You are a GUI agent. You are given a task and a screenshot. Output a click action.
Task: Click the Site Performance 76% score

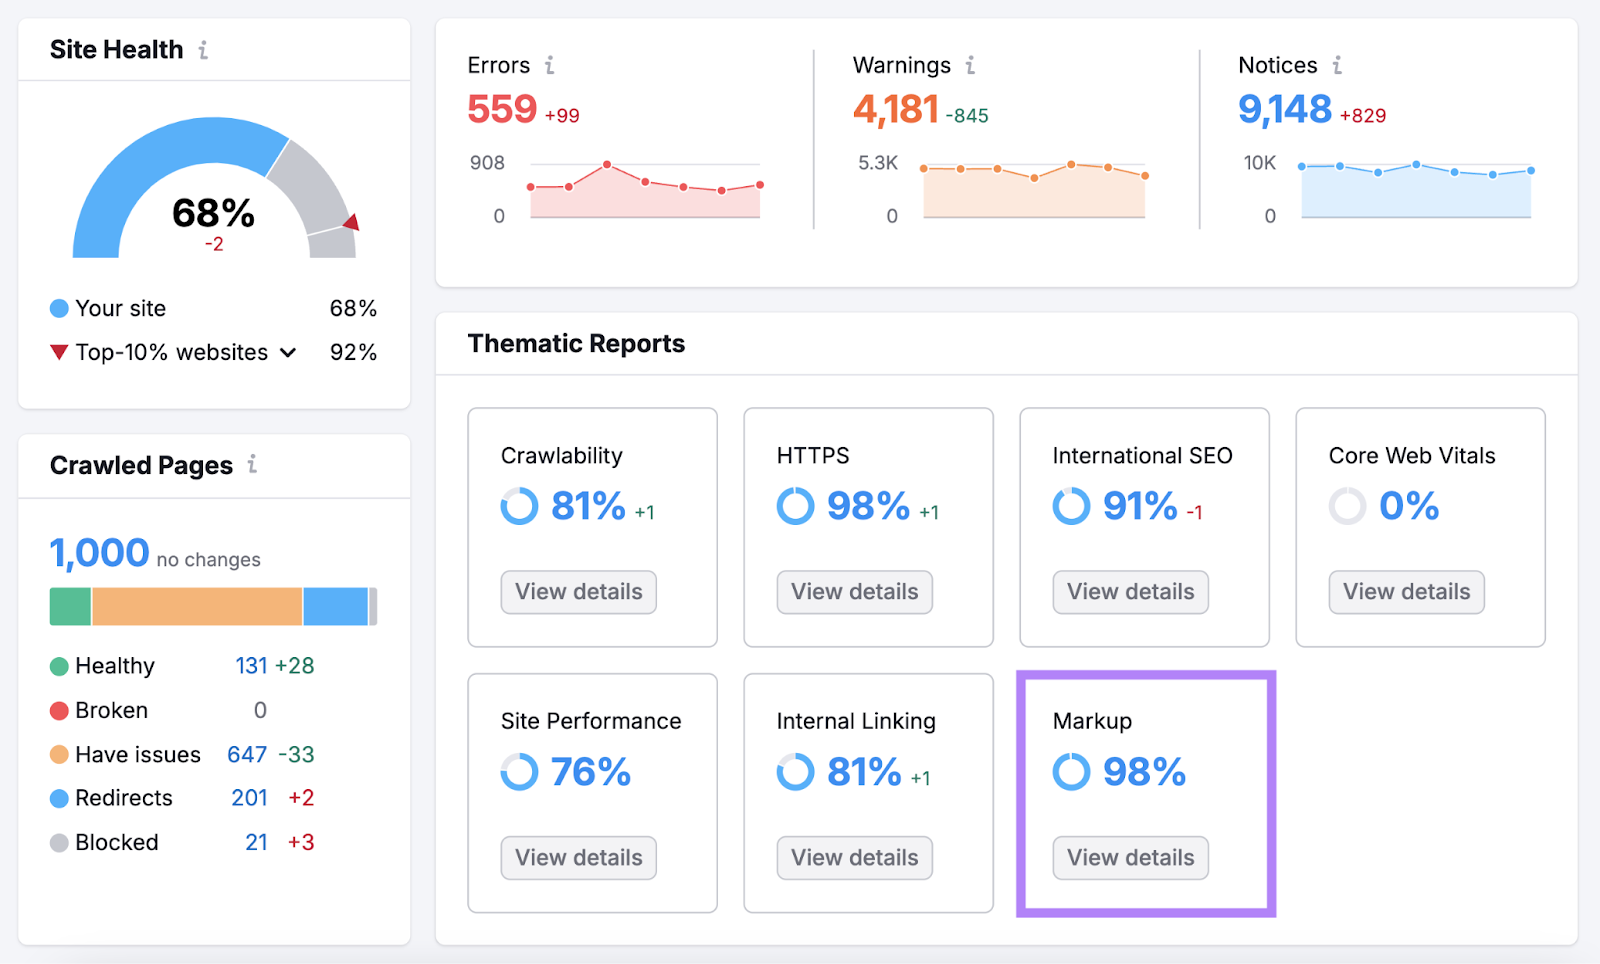[x=591, y=772]
